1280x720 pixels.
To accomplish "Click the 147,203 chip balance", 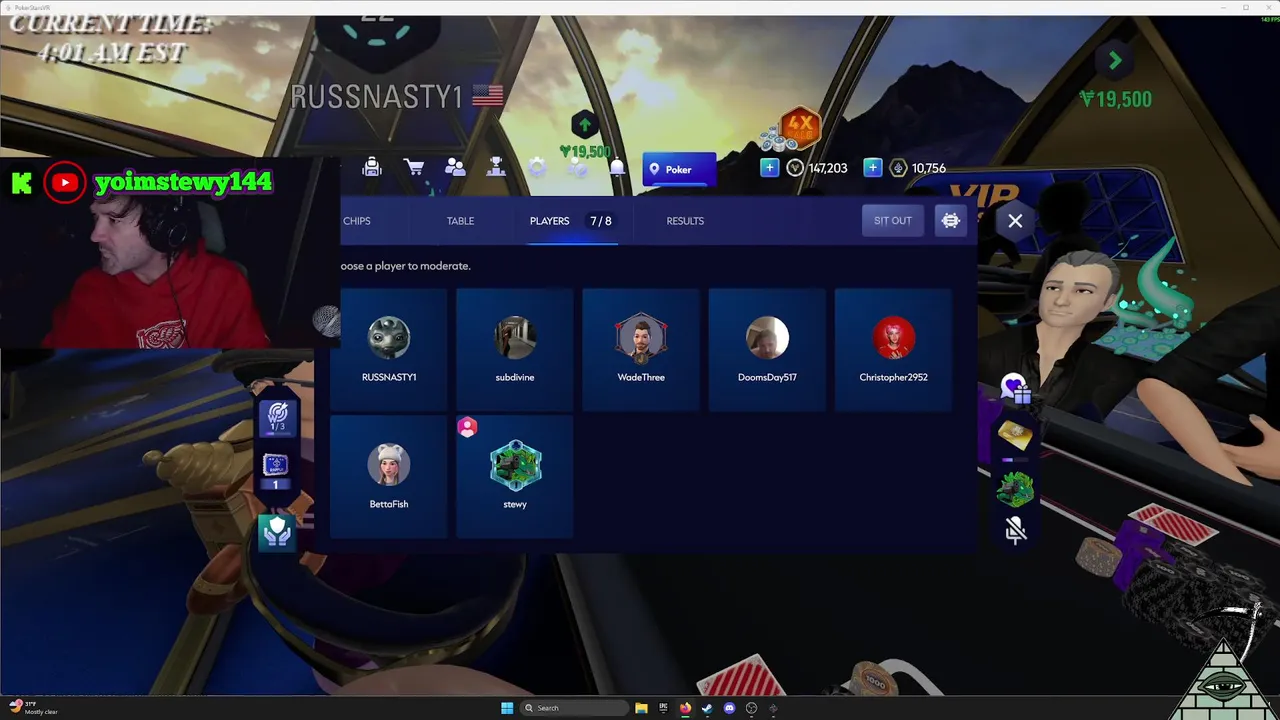I will [x=818, y=168].
